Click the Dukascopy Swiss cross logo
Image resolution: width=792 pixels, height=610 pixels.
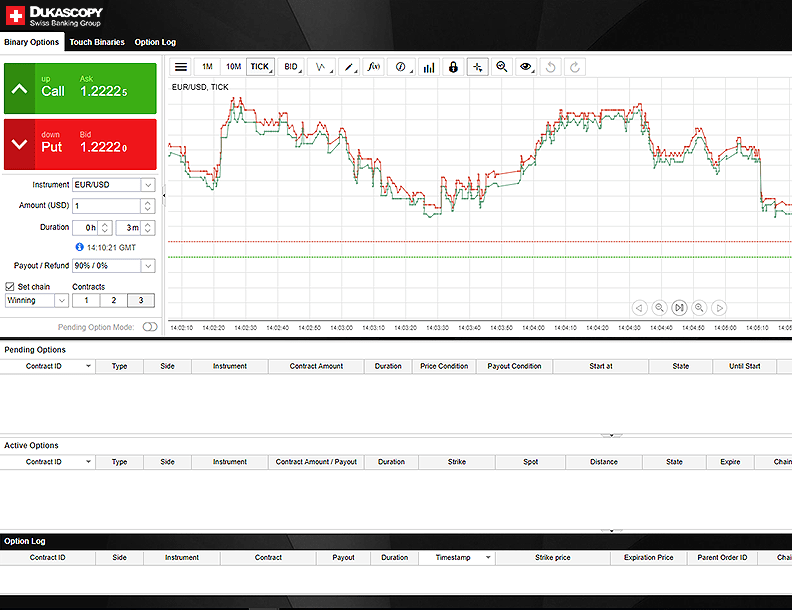click(15, 15)
